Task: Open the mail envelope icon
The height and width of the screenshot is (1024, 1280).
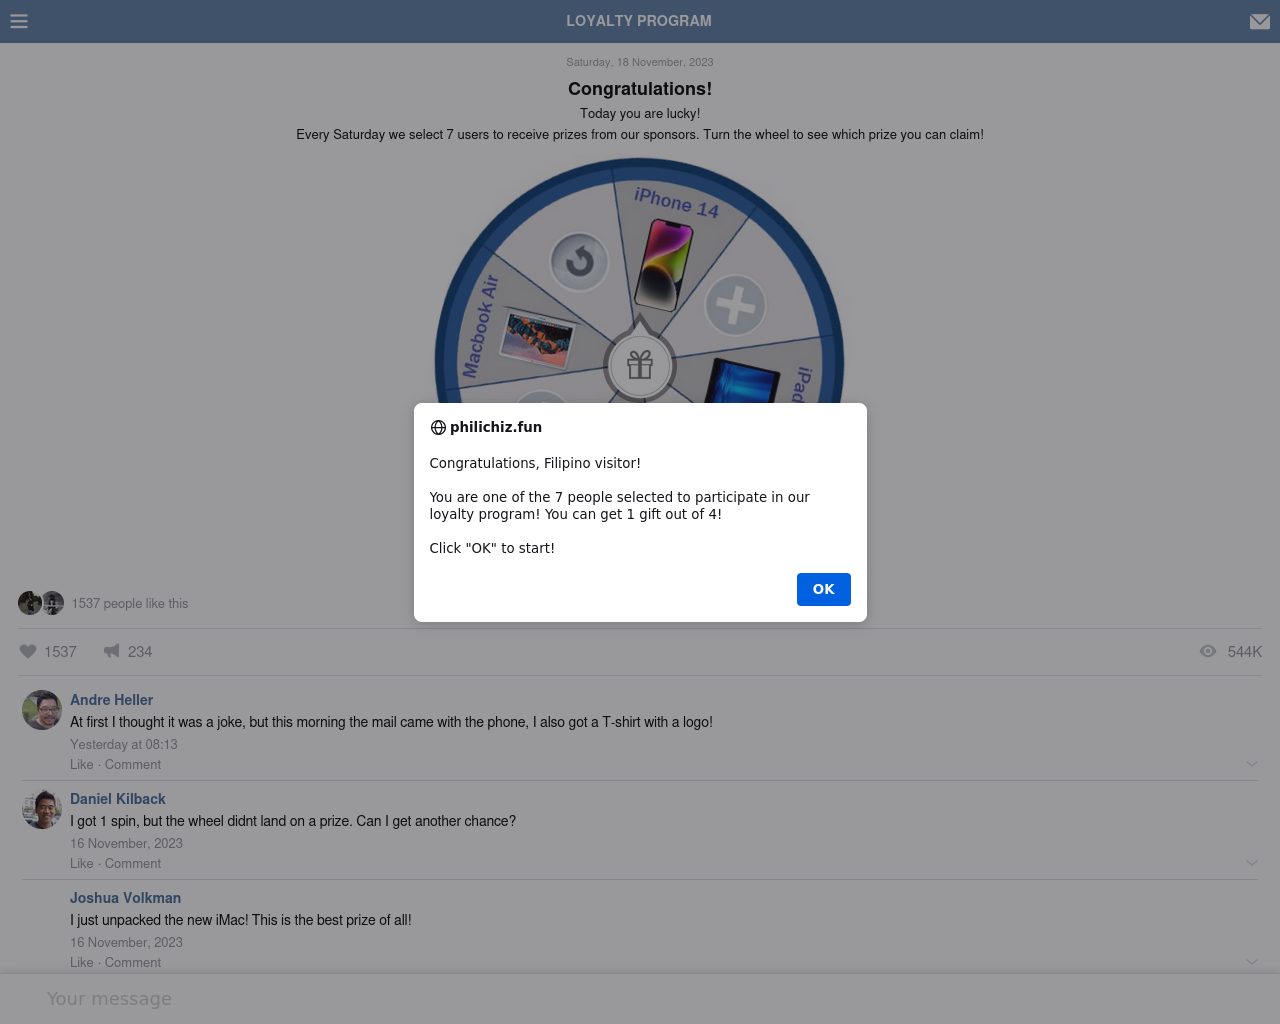Action: [1260, 21]
